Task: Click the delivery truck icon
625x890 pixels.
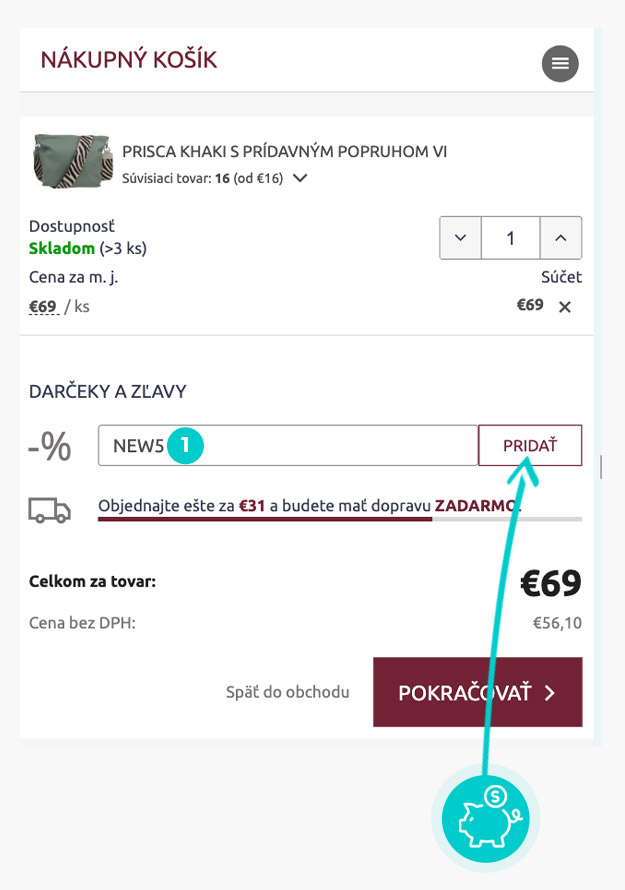Action: pos(50,510)
